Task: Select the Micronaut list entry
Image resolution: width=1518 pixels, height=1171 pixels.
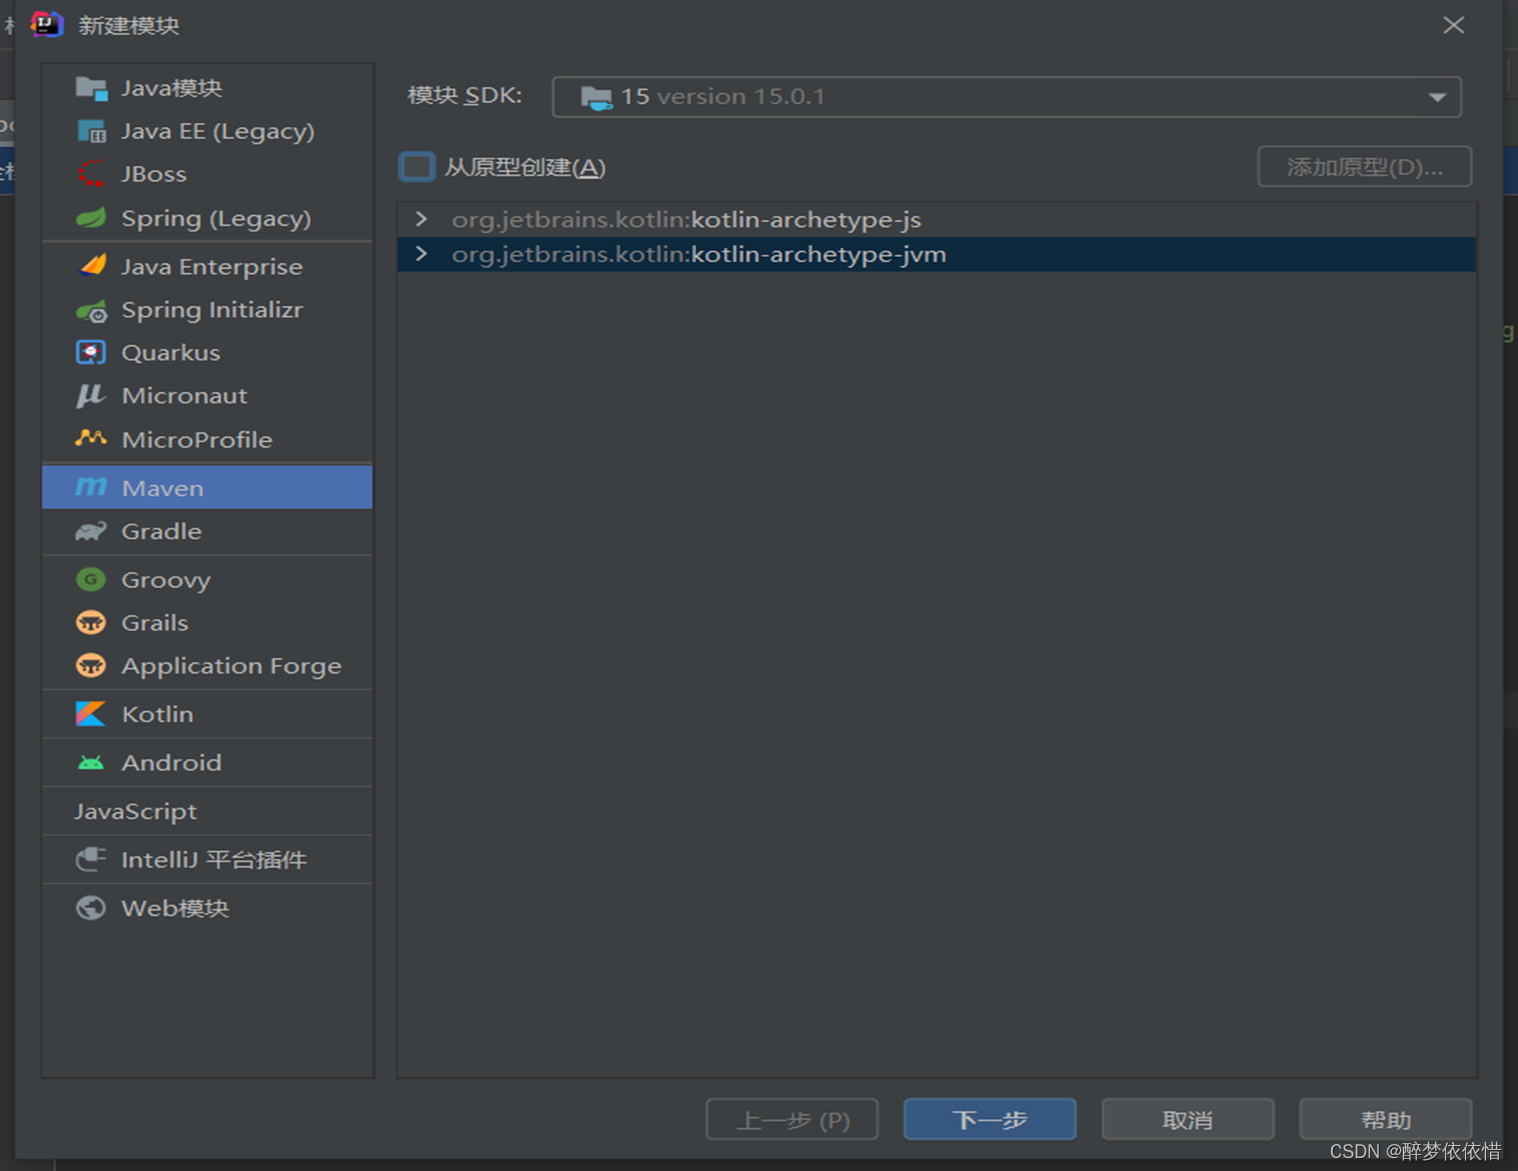Action: click(208, 396)
